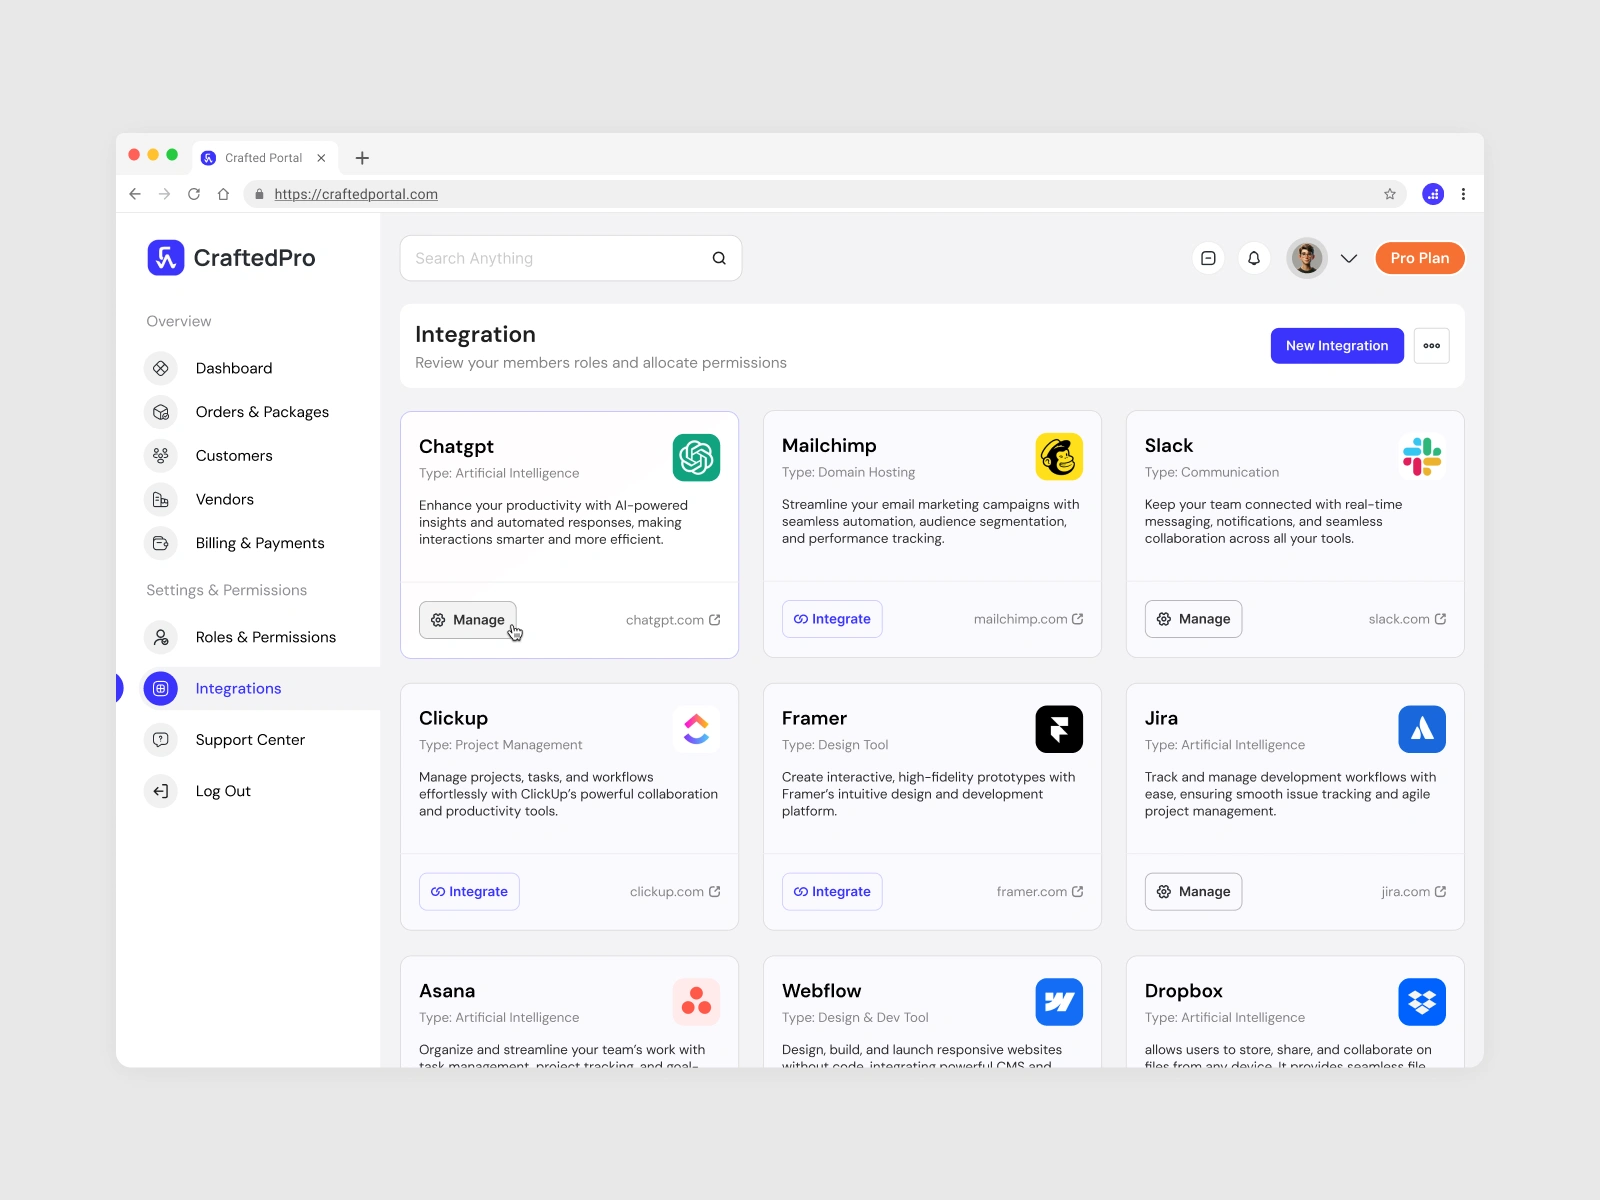
Task: Click the Vendors building icon
Action: (x=160, y=499)
